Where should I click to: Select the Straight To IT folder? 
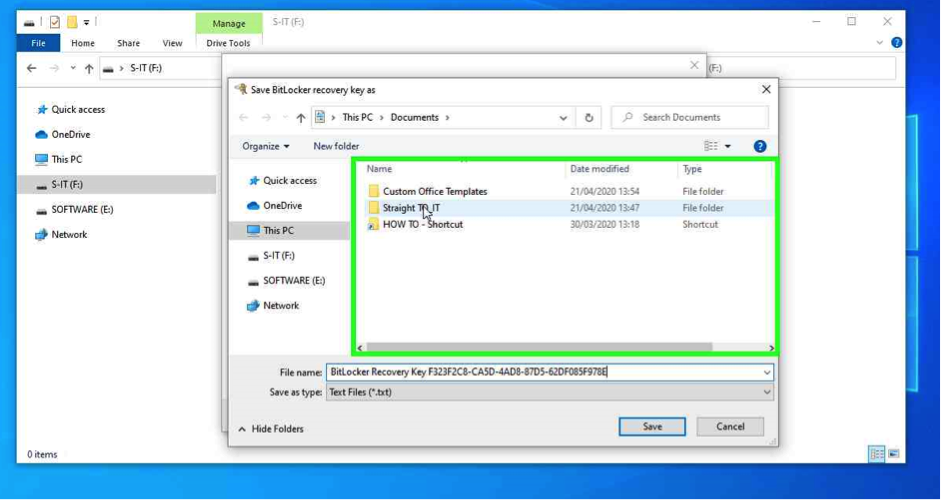pos(410,208)
